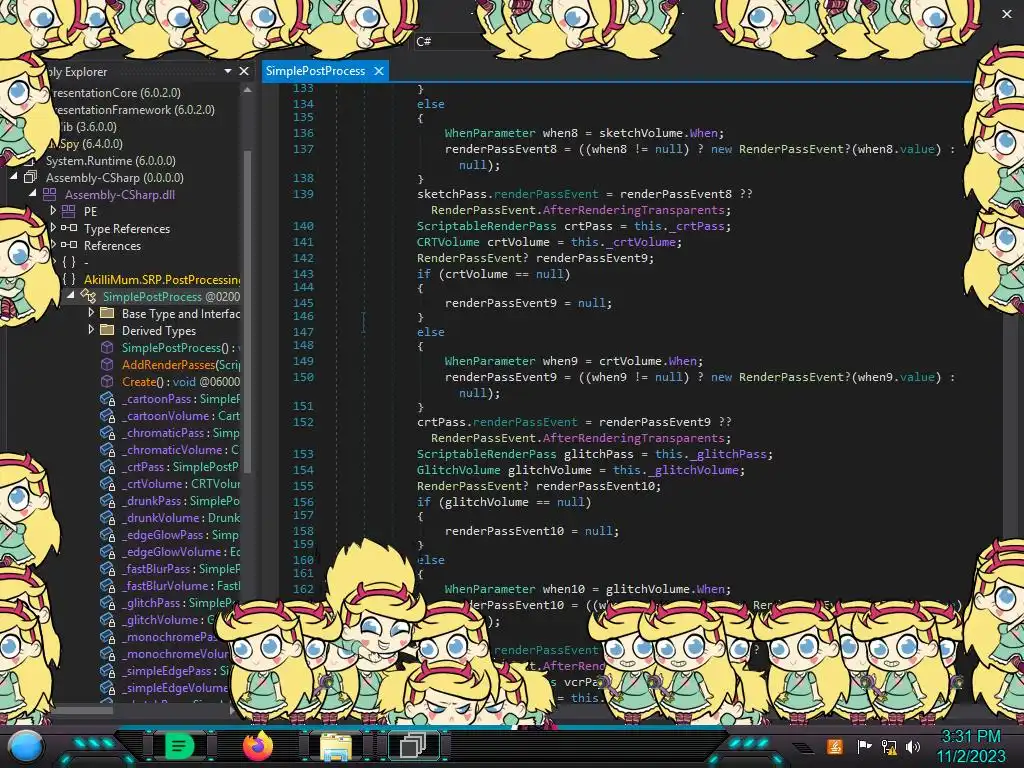Collapse the Assembly-CSharp (0.0.0.0) node
This screenshot has height=768, width=1024.
14,177
